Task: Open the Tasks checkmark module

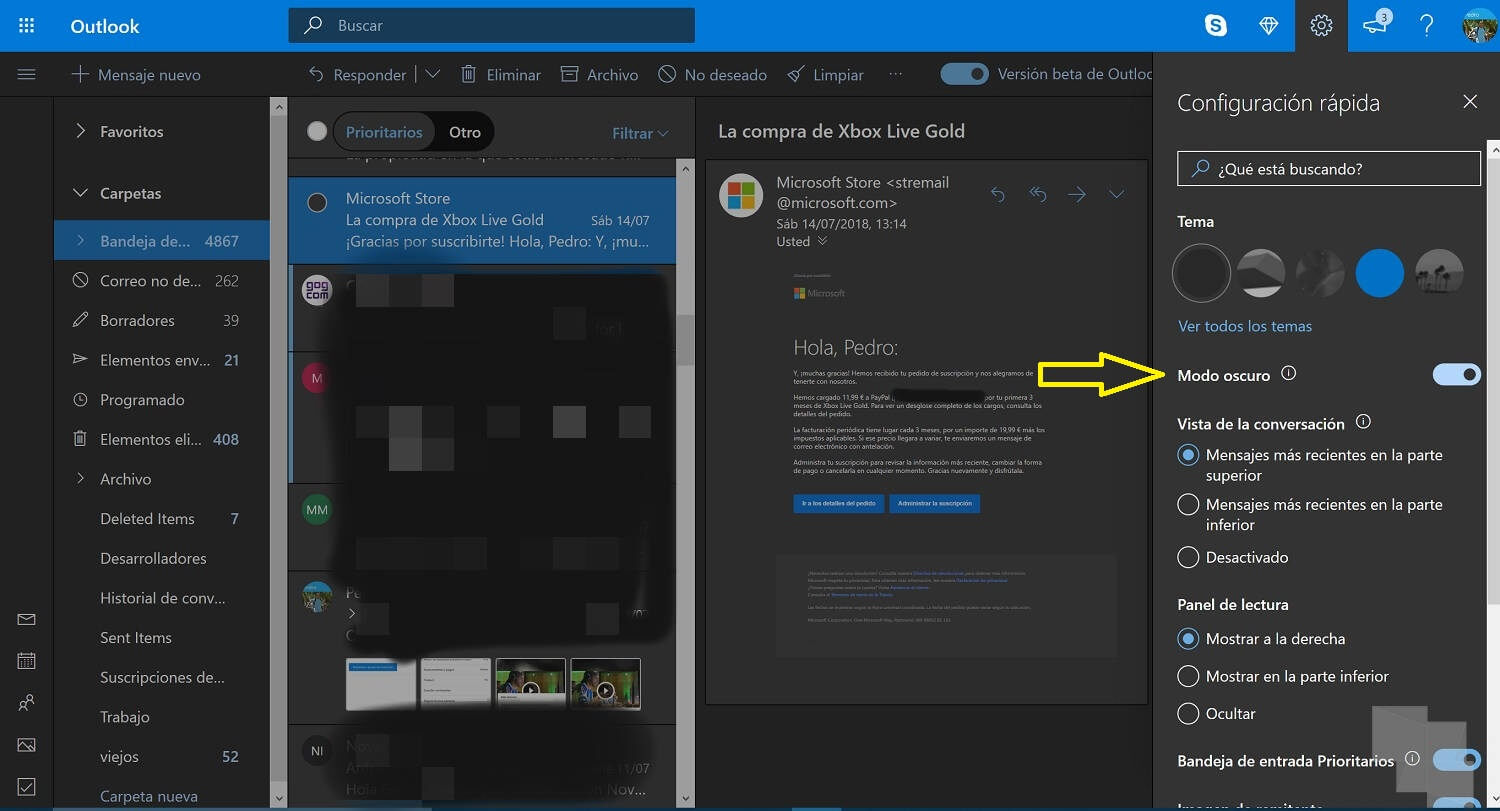Action: (27, 786)
